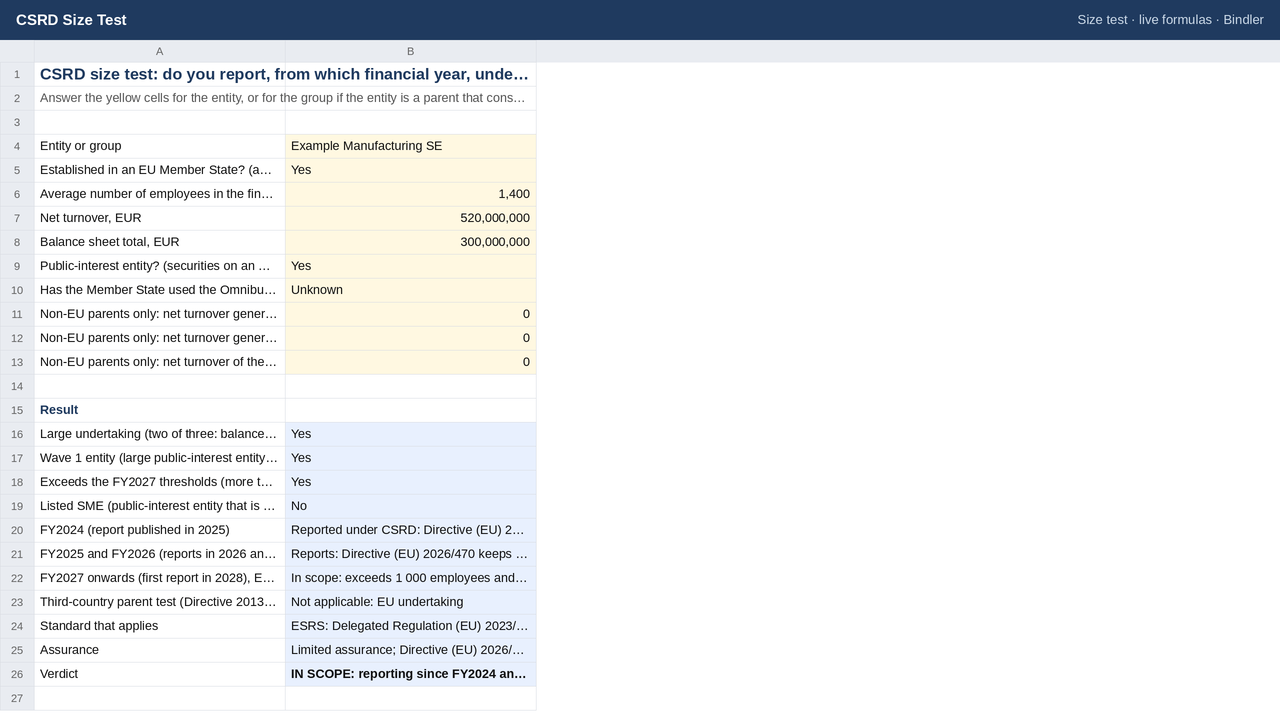Image resolution: width=1280 pixels, height=720 pixels.
Task: Open the title cell starting 'CSRD size test: do you report'
Action: click(x=285, y=74)
